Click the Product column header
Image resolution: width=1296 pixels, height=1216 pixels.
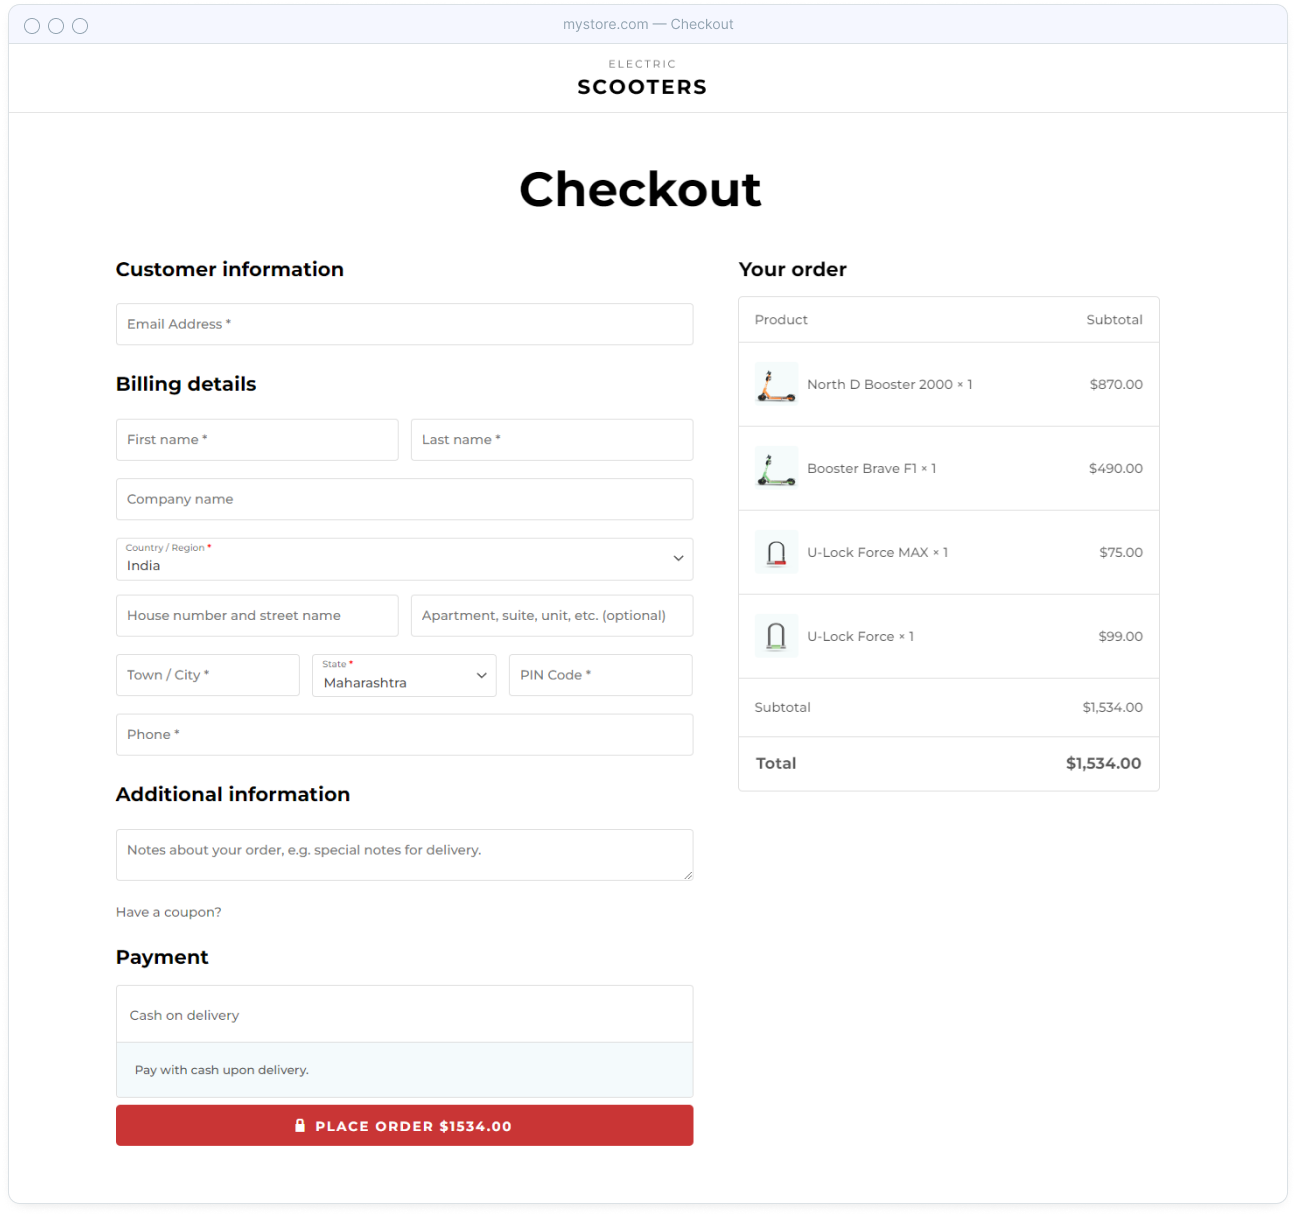pyautogui.click(x=781, y=320)
